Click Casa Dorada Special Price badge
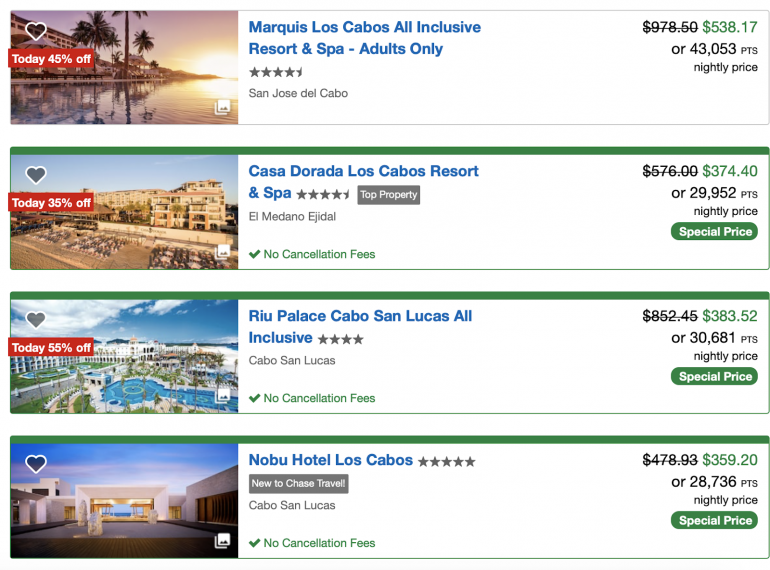770x570 pixels. pyautogui.click(x=714, y=232)
